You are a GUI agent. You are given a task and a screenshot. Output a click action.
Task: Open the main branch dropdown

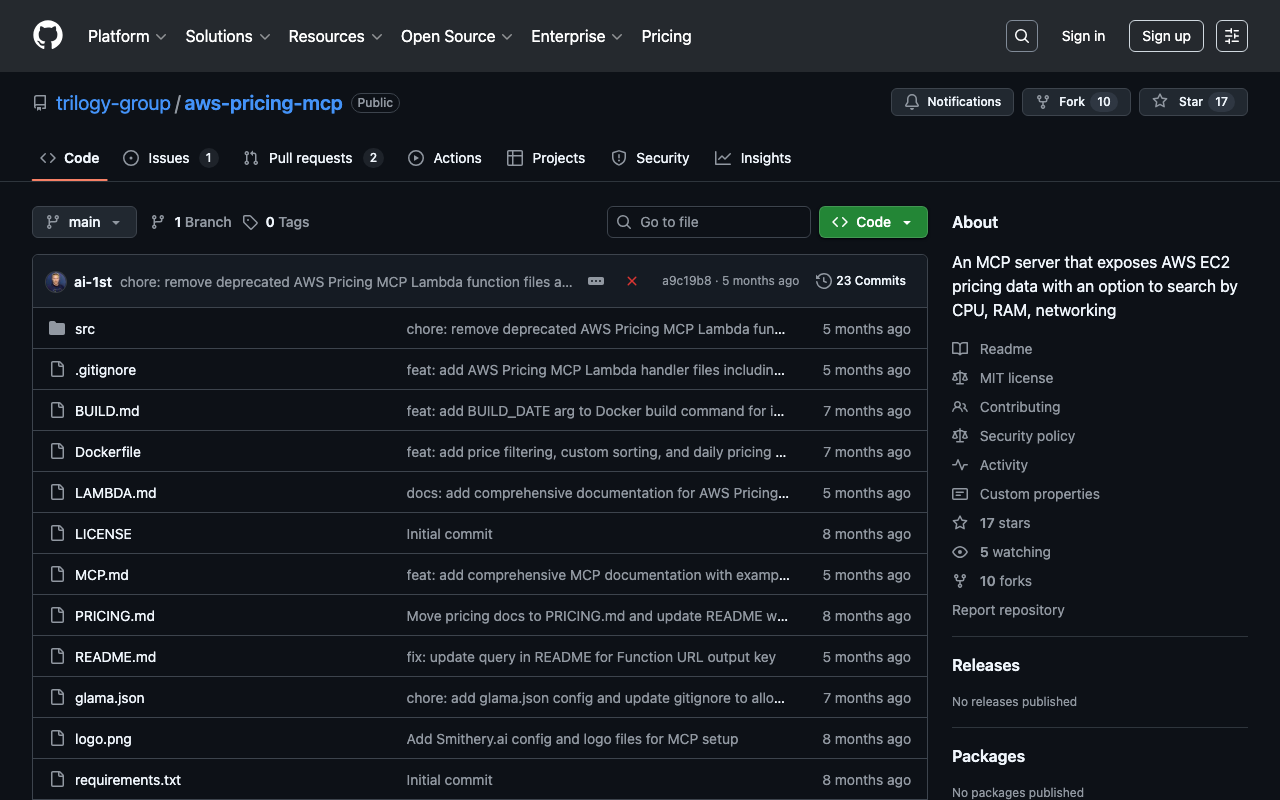[84, 222]
